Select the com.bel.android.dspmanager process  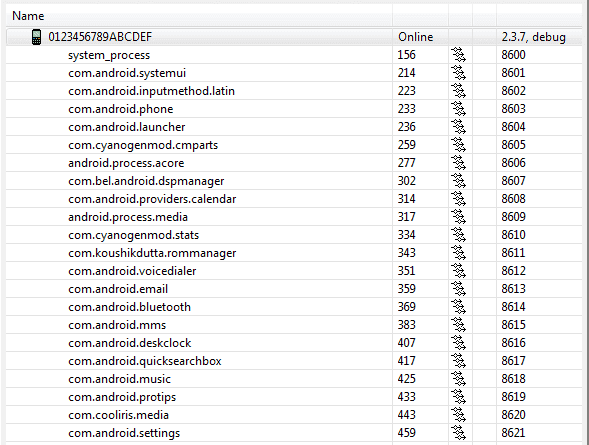tap(146, 181)
